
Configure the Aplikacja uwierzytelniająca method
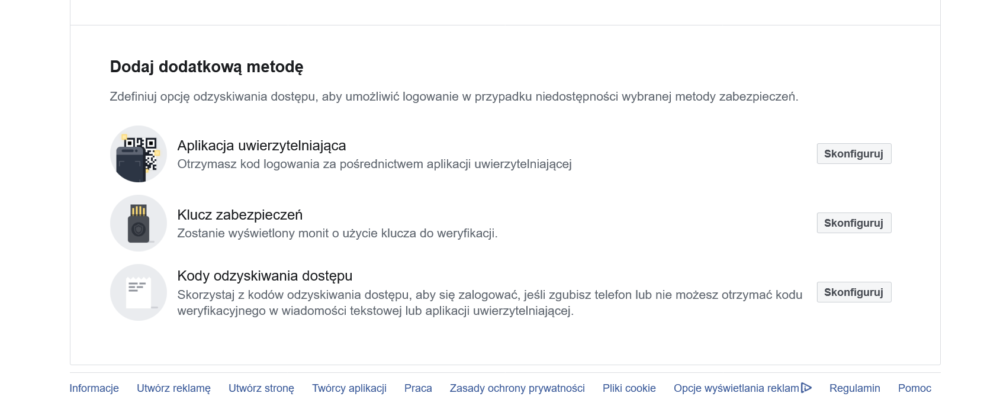854,154
